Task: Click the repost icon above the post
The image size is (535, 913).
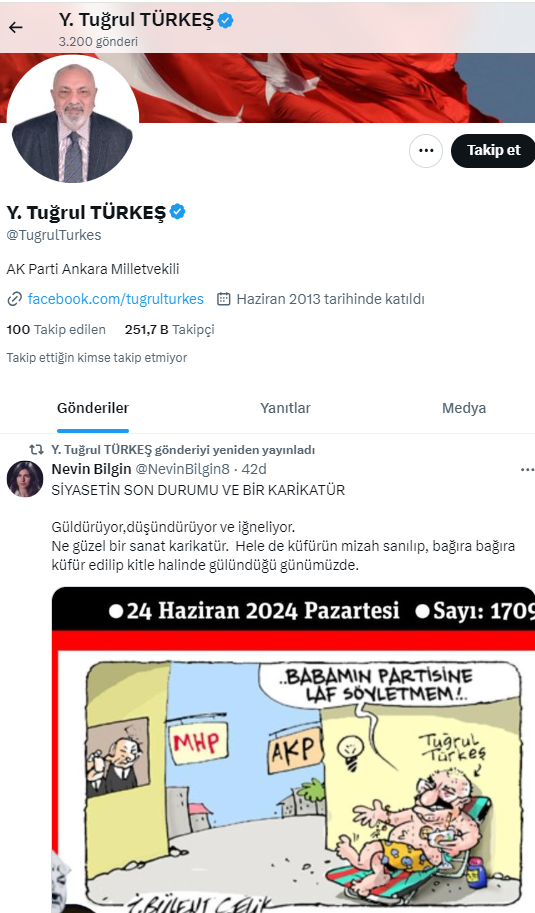Action: [37, 450]
